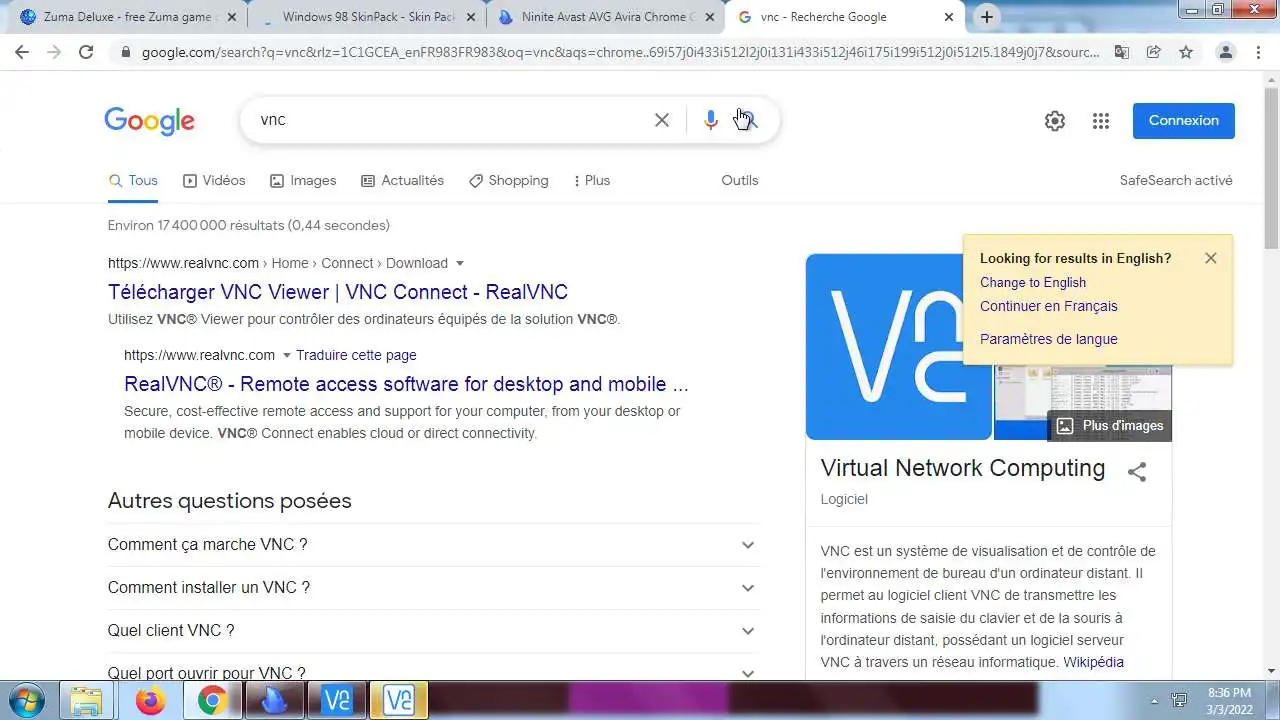1280x720 pixels.
Task: Click the taskbar clock showing 8:36 PM
Action: pos(1229,700)
